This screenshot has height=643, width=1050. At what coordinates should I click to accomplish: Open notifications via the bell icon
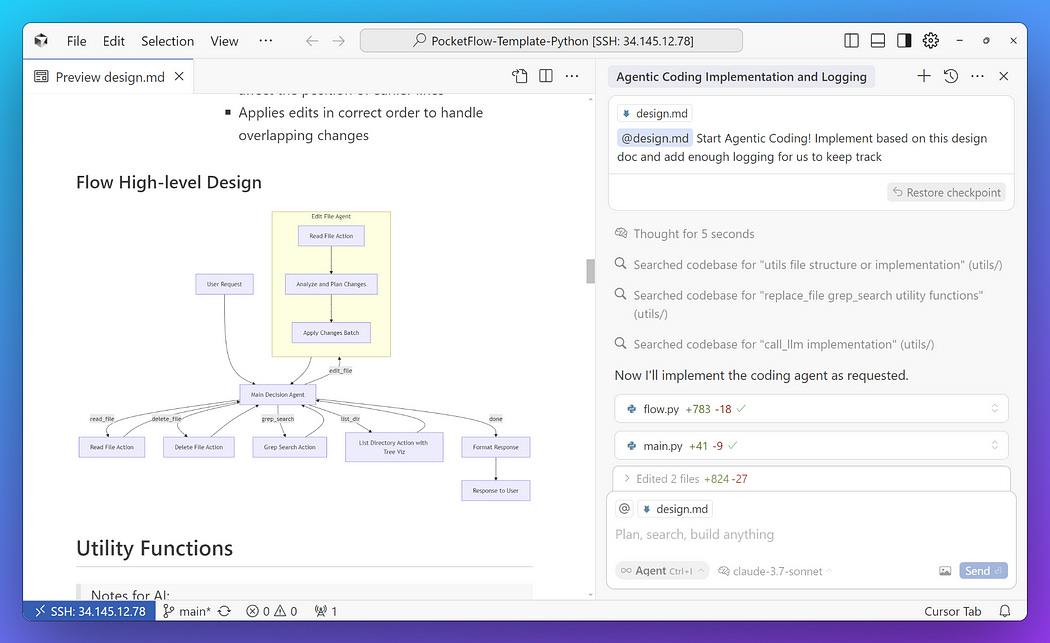point(1005,611)
